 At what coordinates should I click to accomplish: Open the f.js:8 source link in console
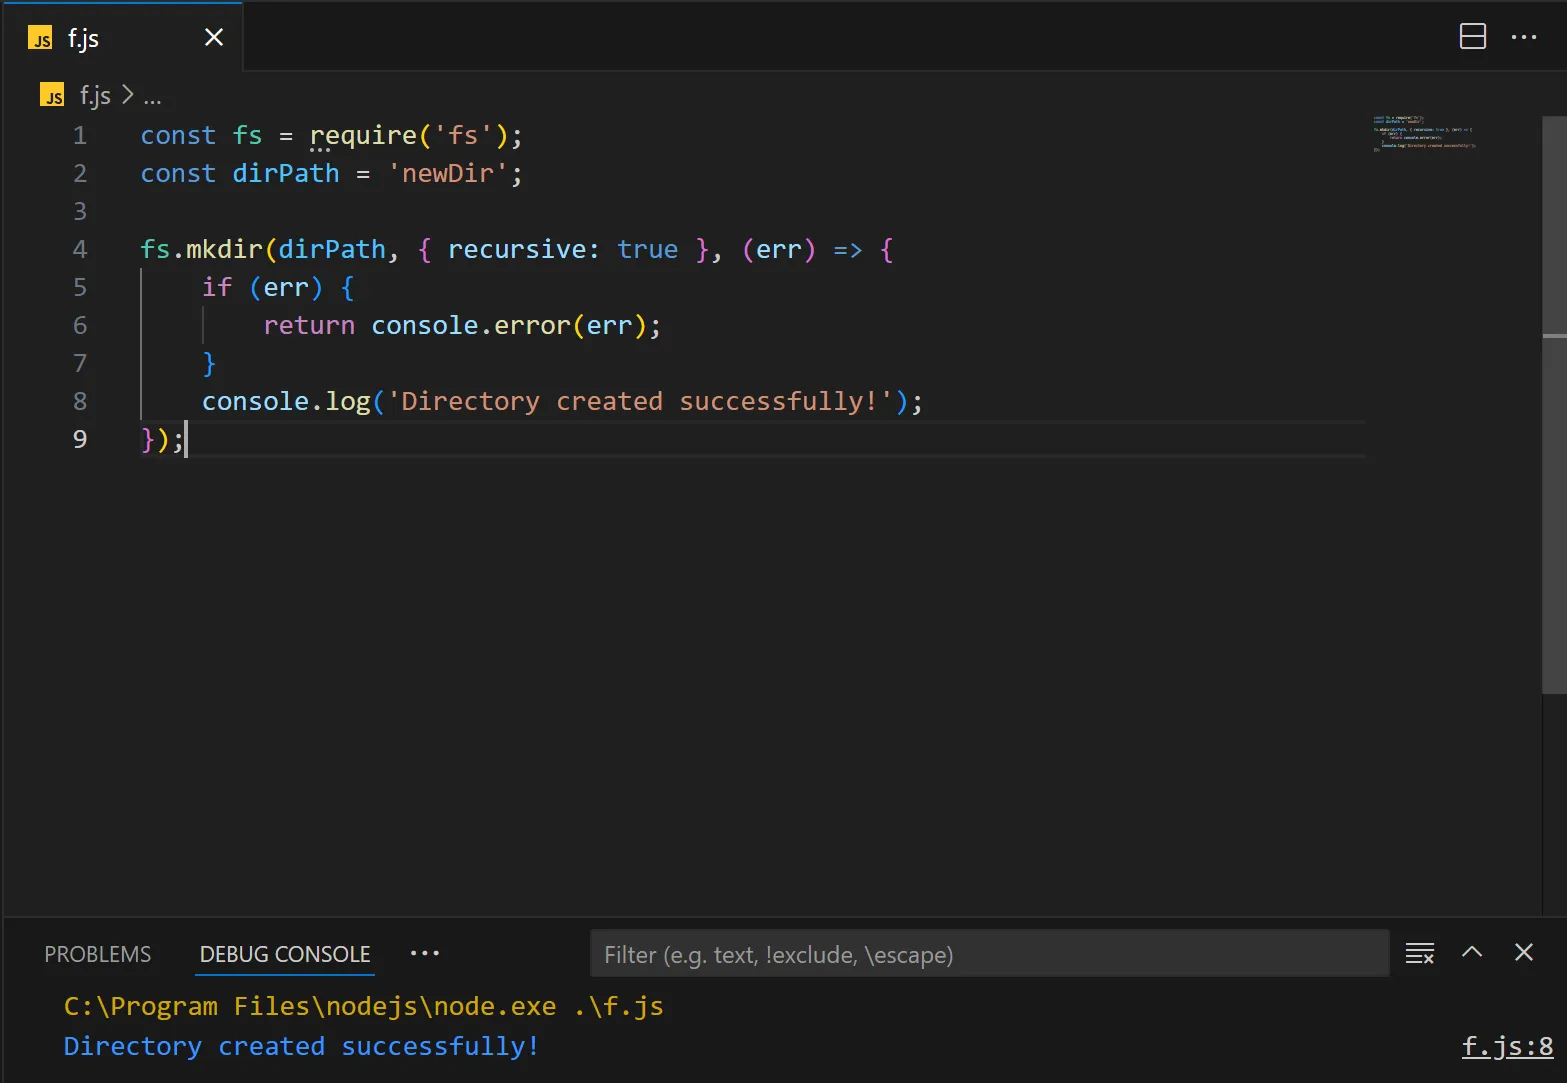(x=1507, y=1047)
